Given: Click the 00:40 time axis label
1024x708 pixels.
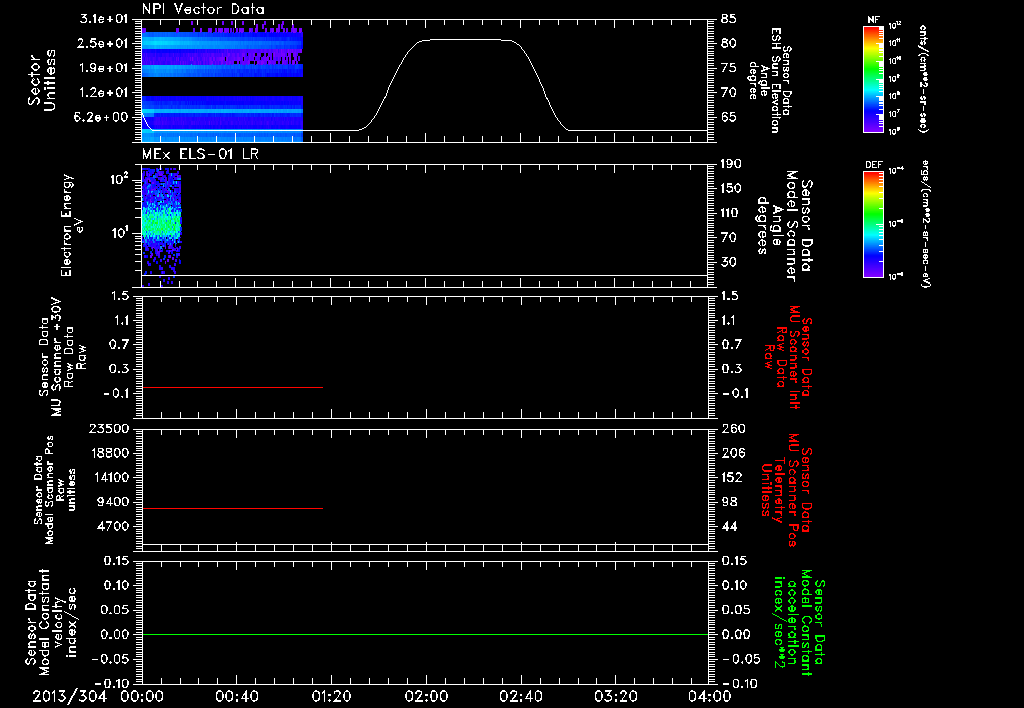Looking at the screenshot, I should tap(236, 697).
